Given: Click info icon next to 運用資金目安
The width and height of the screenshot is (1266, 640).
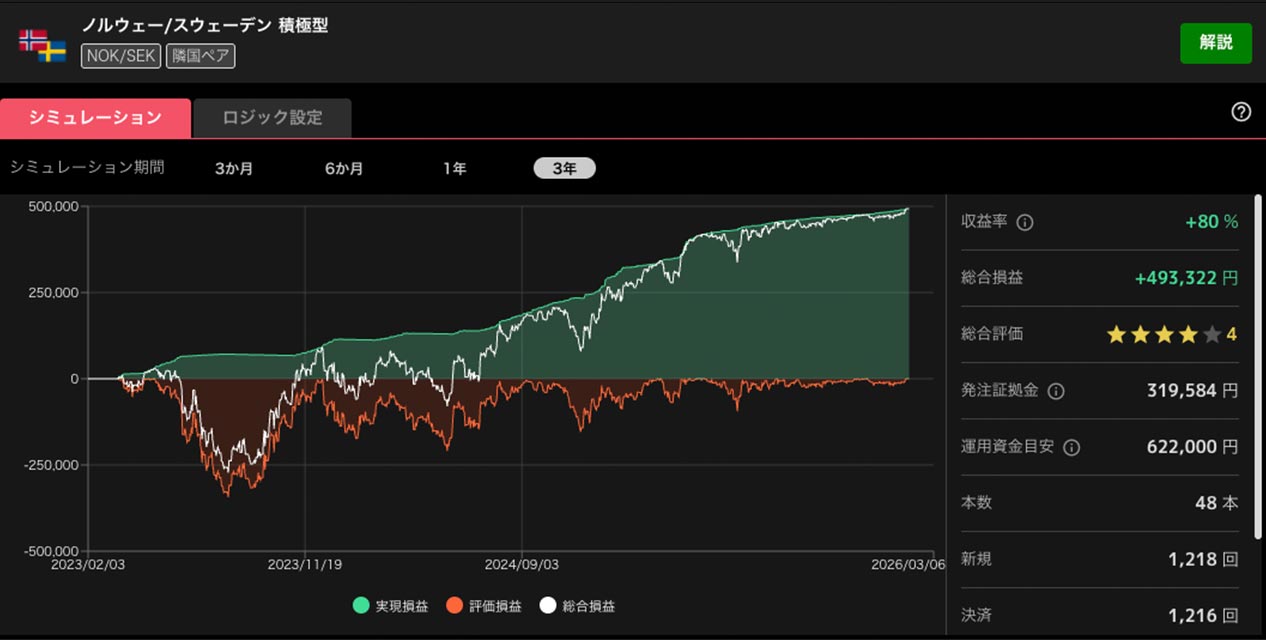Looking at the screenshot, I should click(x=1071, y=447).
